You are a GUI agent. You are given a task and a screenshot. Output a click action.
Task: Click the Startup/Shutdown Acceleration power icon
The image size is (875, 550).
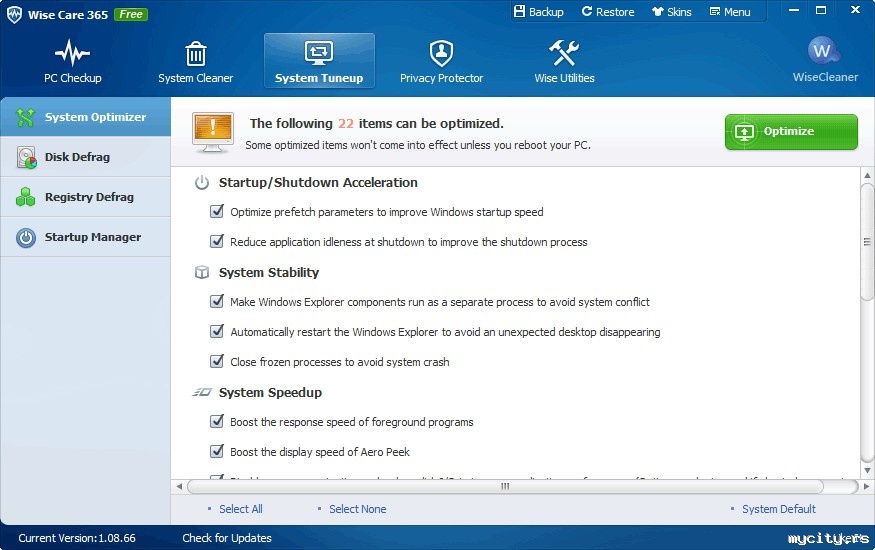coord(201,182)
